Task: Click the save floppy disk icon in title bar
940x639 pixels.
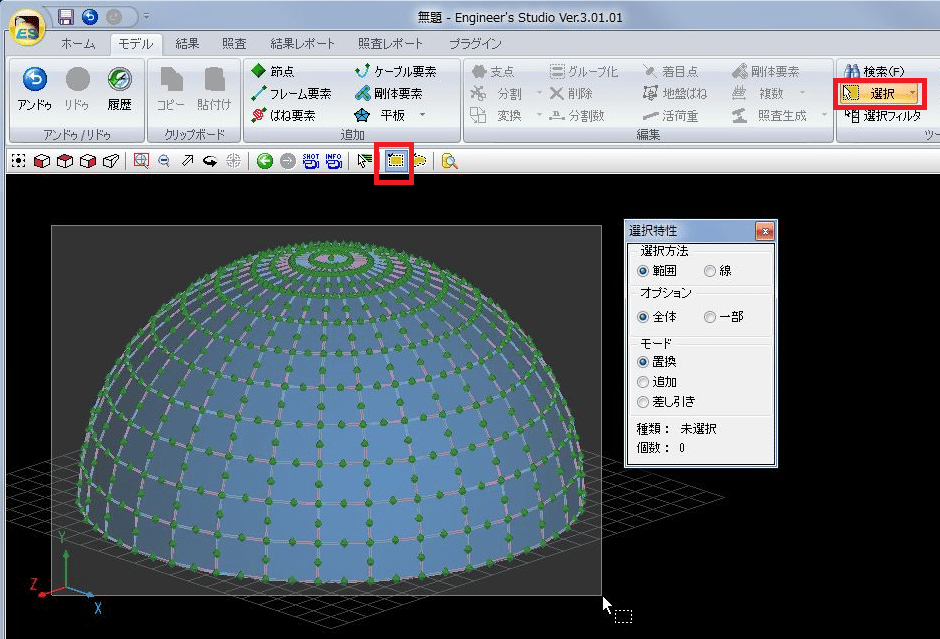Action: pos(66,17)
